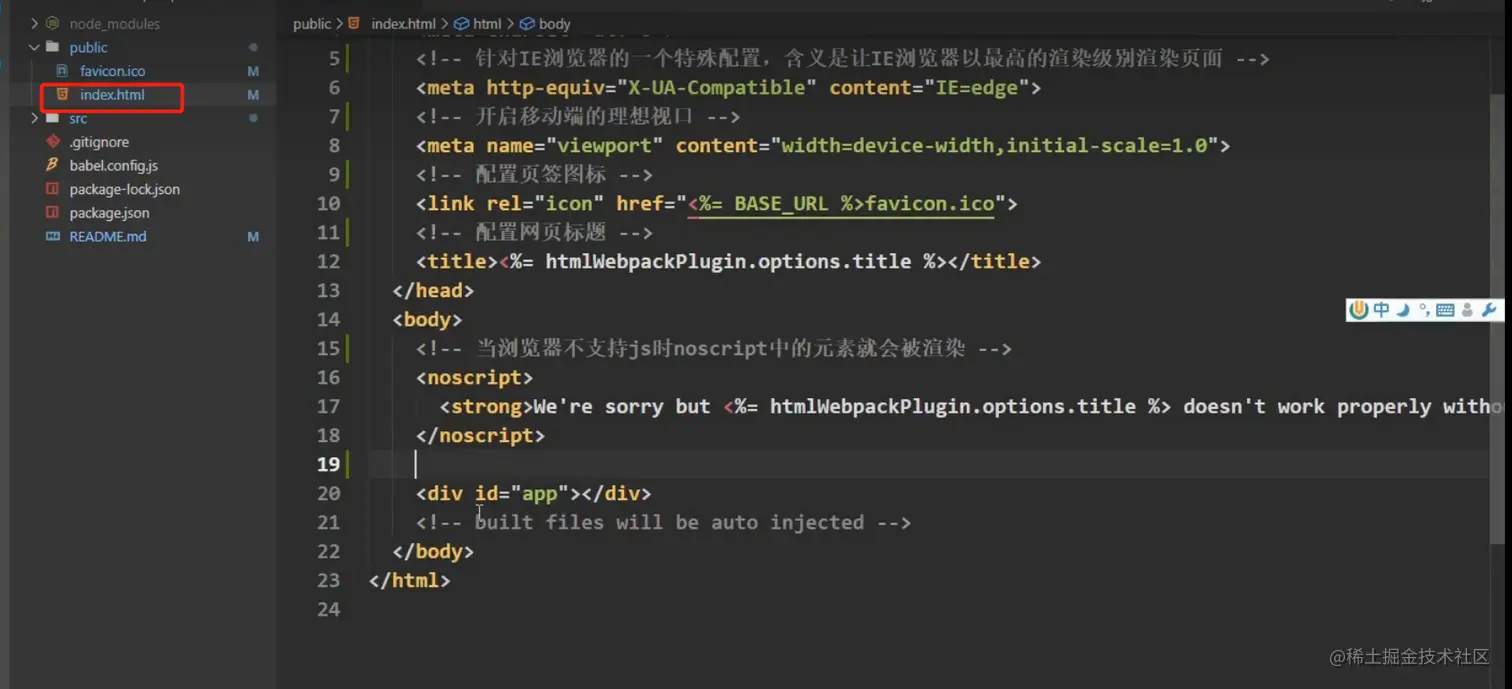Select index.html in the file tree
Viewport: 1512px width, 689px height.
[x=112, y=95]
